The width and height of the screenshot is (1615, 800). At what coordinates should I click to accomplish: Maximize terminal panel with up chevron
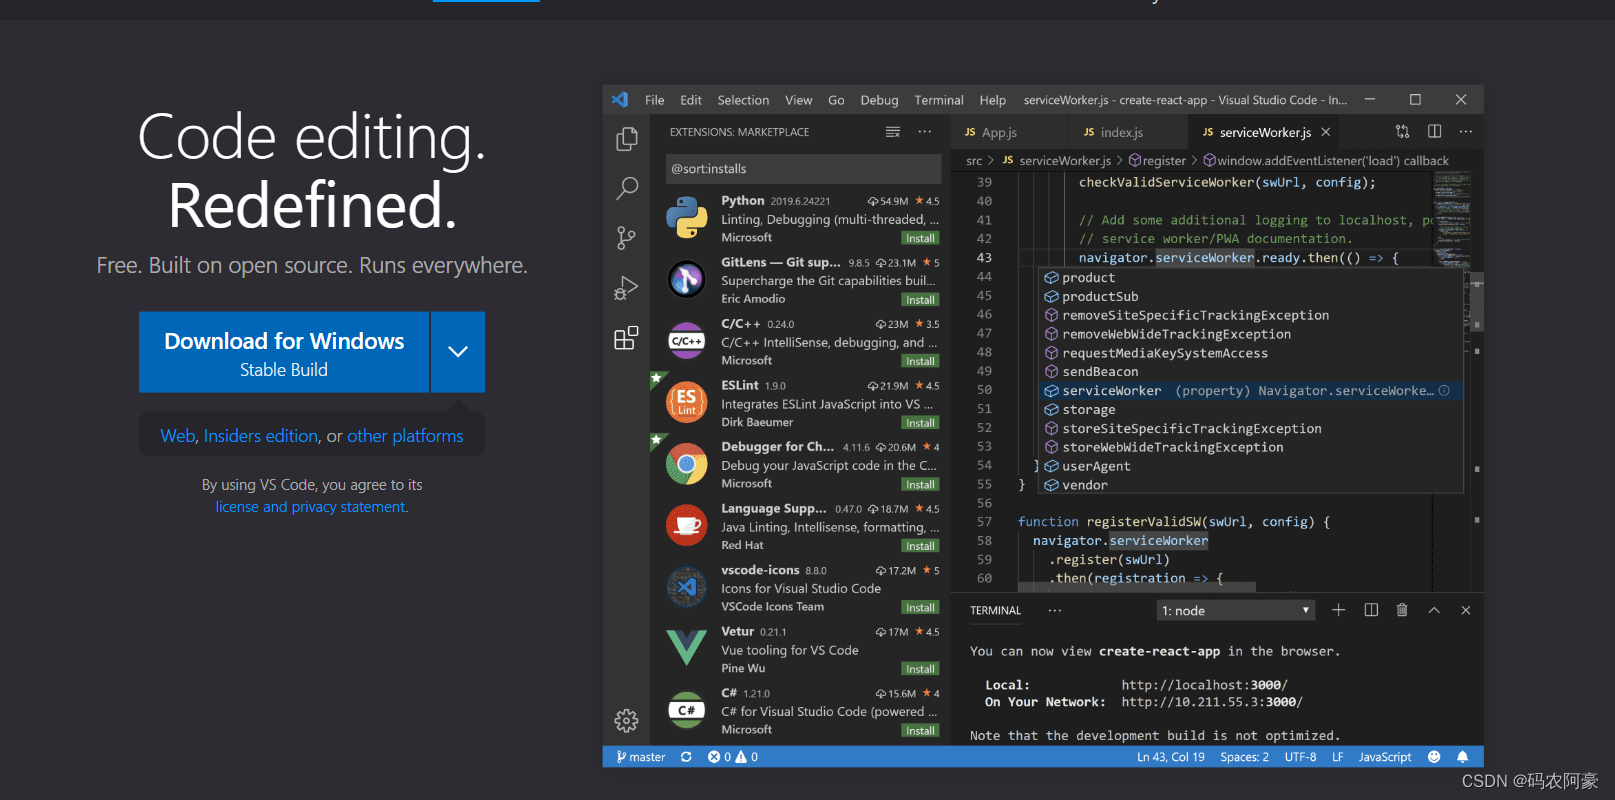tap(1434, 610)
